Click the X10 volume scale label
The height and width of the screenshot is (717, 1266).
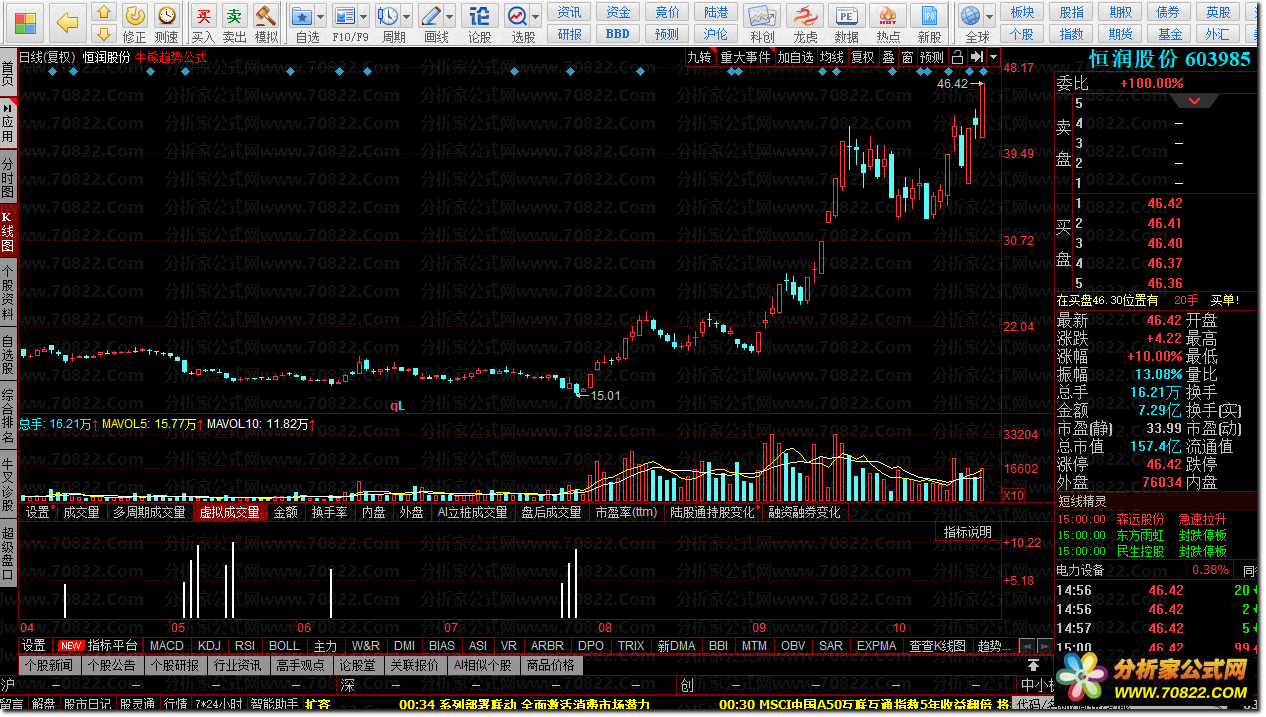pos(1013,495)
